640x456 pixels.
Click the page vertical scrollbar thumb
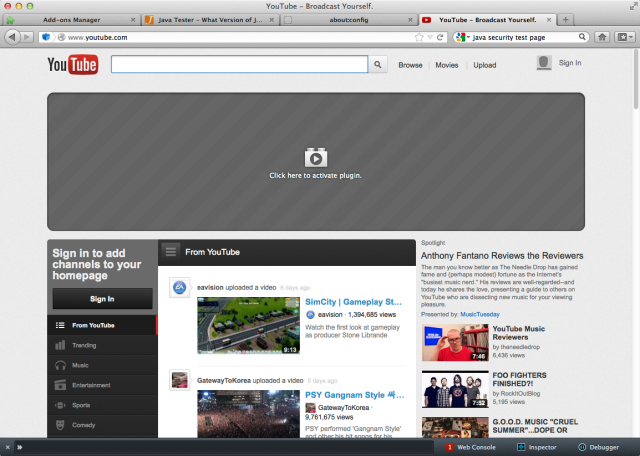[636, 80]
